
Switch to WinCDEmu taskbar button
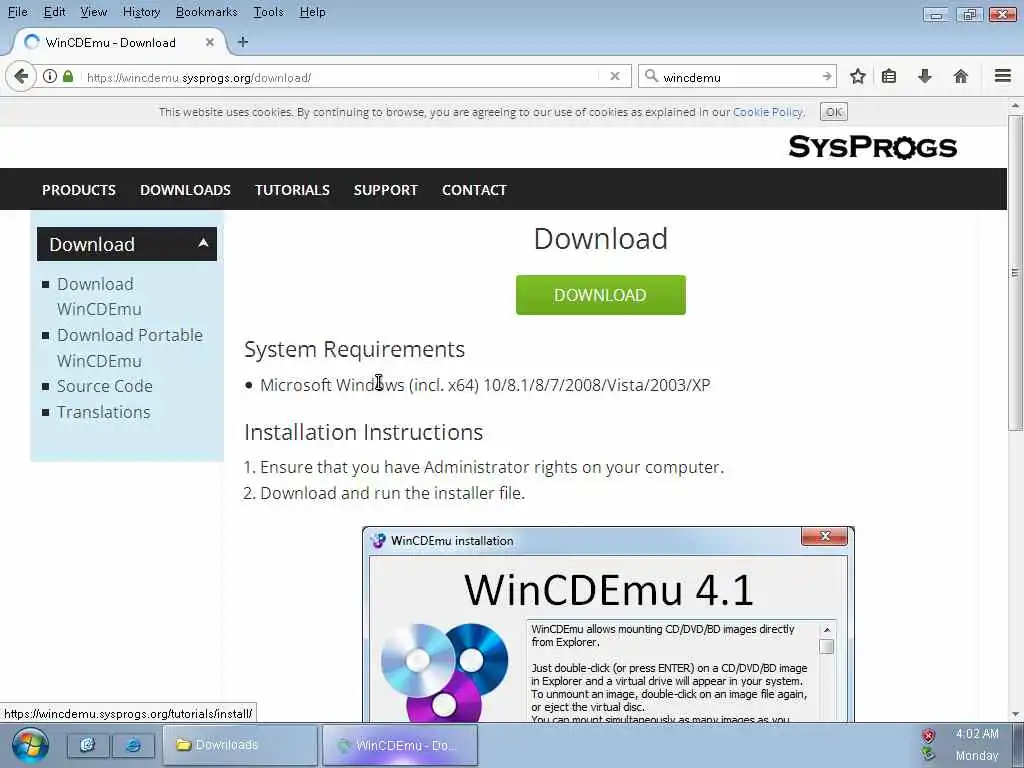pos(400,745)
